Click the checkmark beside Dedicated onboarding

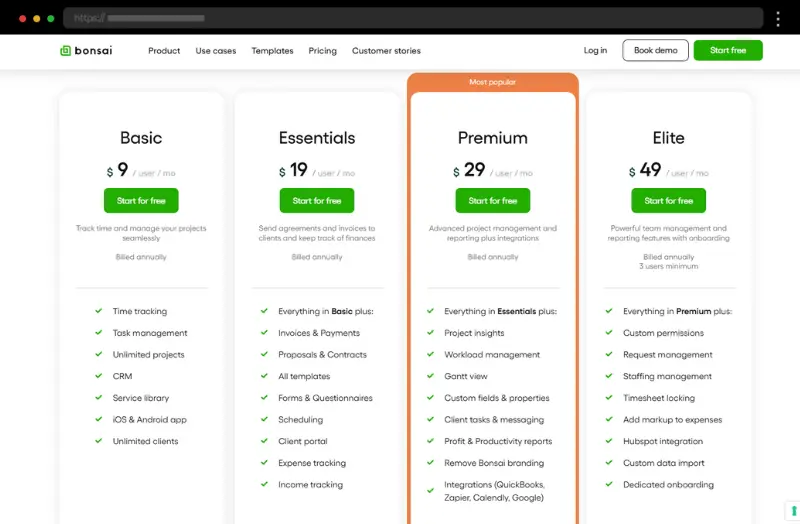(x=609, y=484)
